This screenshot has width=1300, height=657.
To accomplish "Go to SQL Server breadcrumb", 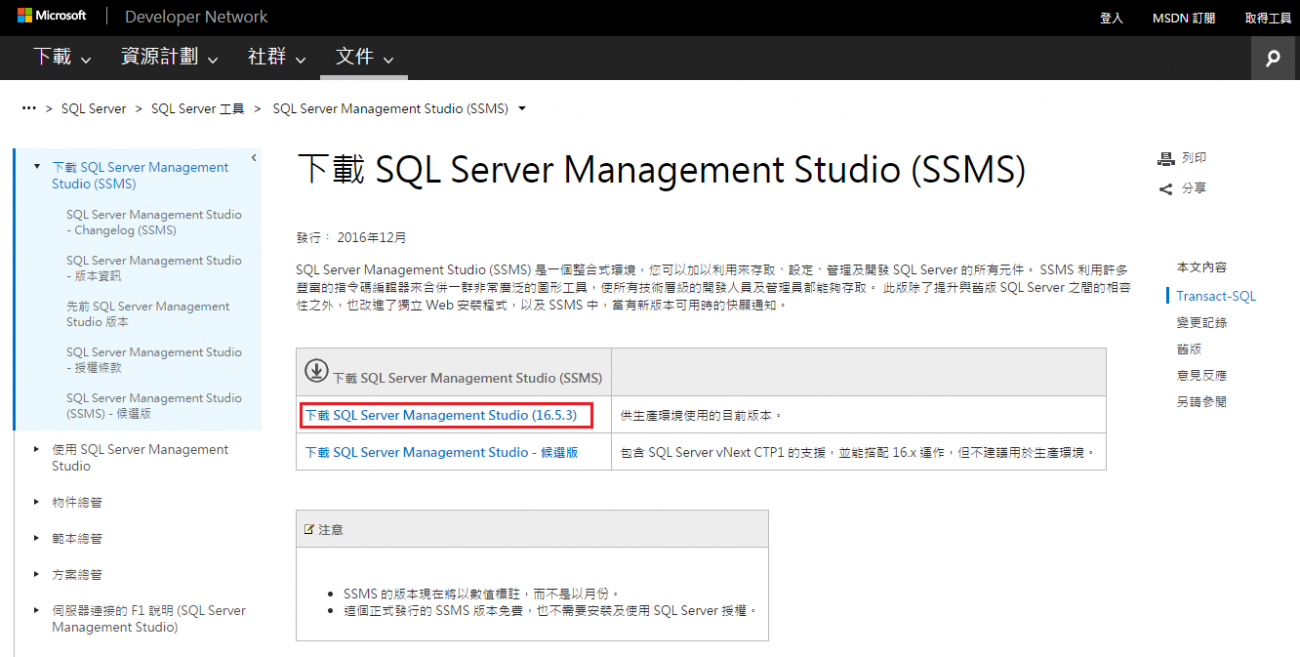I will point(94,109).
